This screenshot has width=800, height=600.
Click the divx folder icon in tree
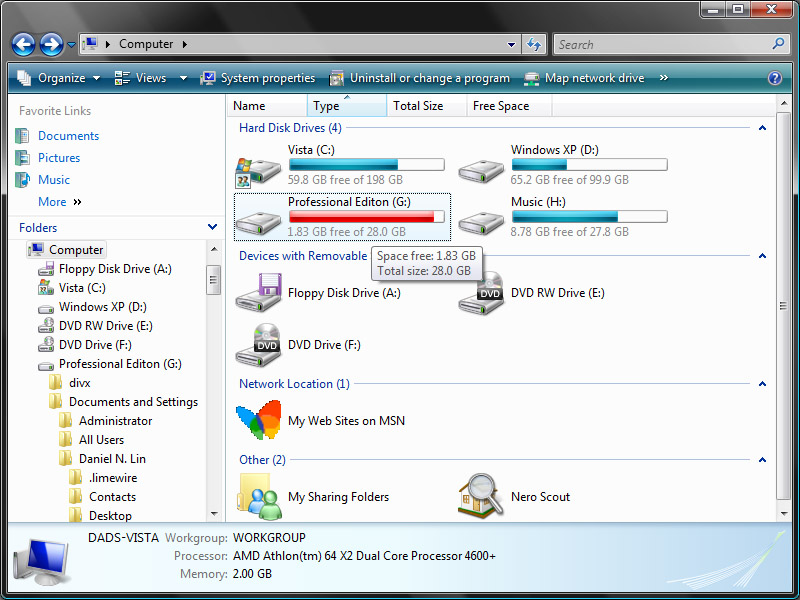[55, 382]
